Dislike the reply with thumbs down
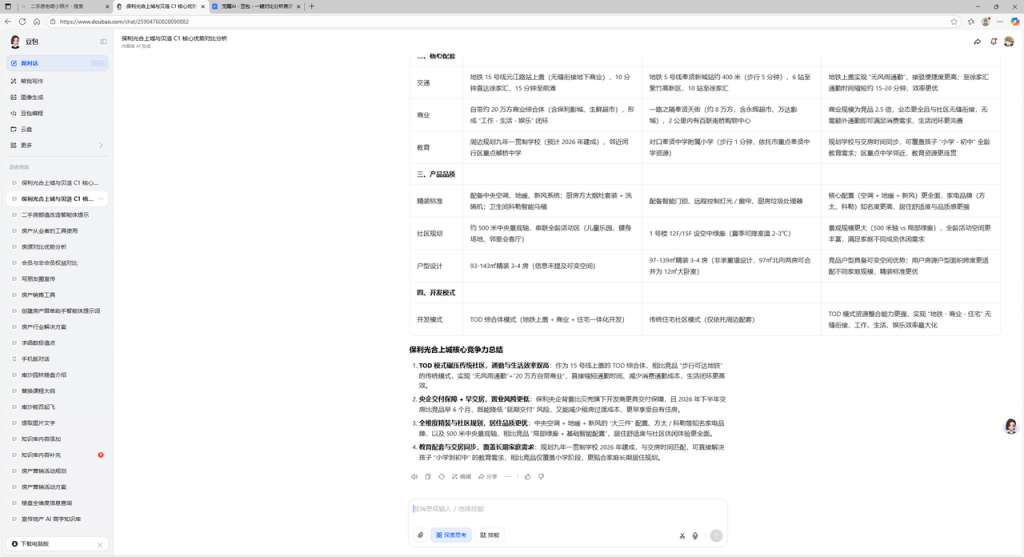 [x=541, y=477]
